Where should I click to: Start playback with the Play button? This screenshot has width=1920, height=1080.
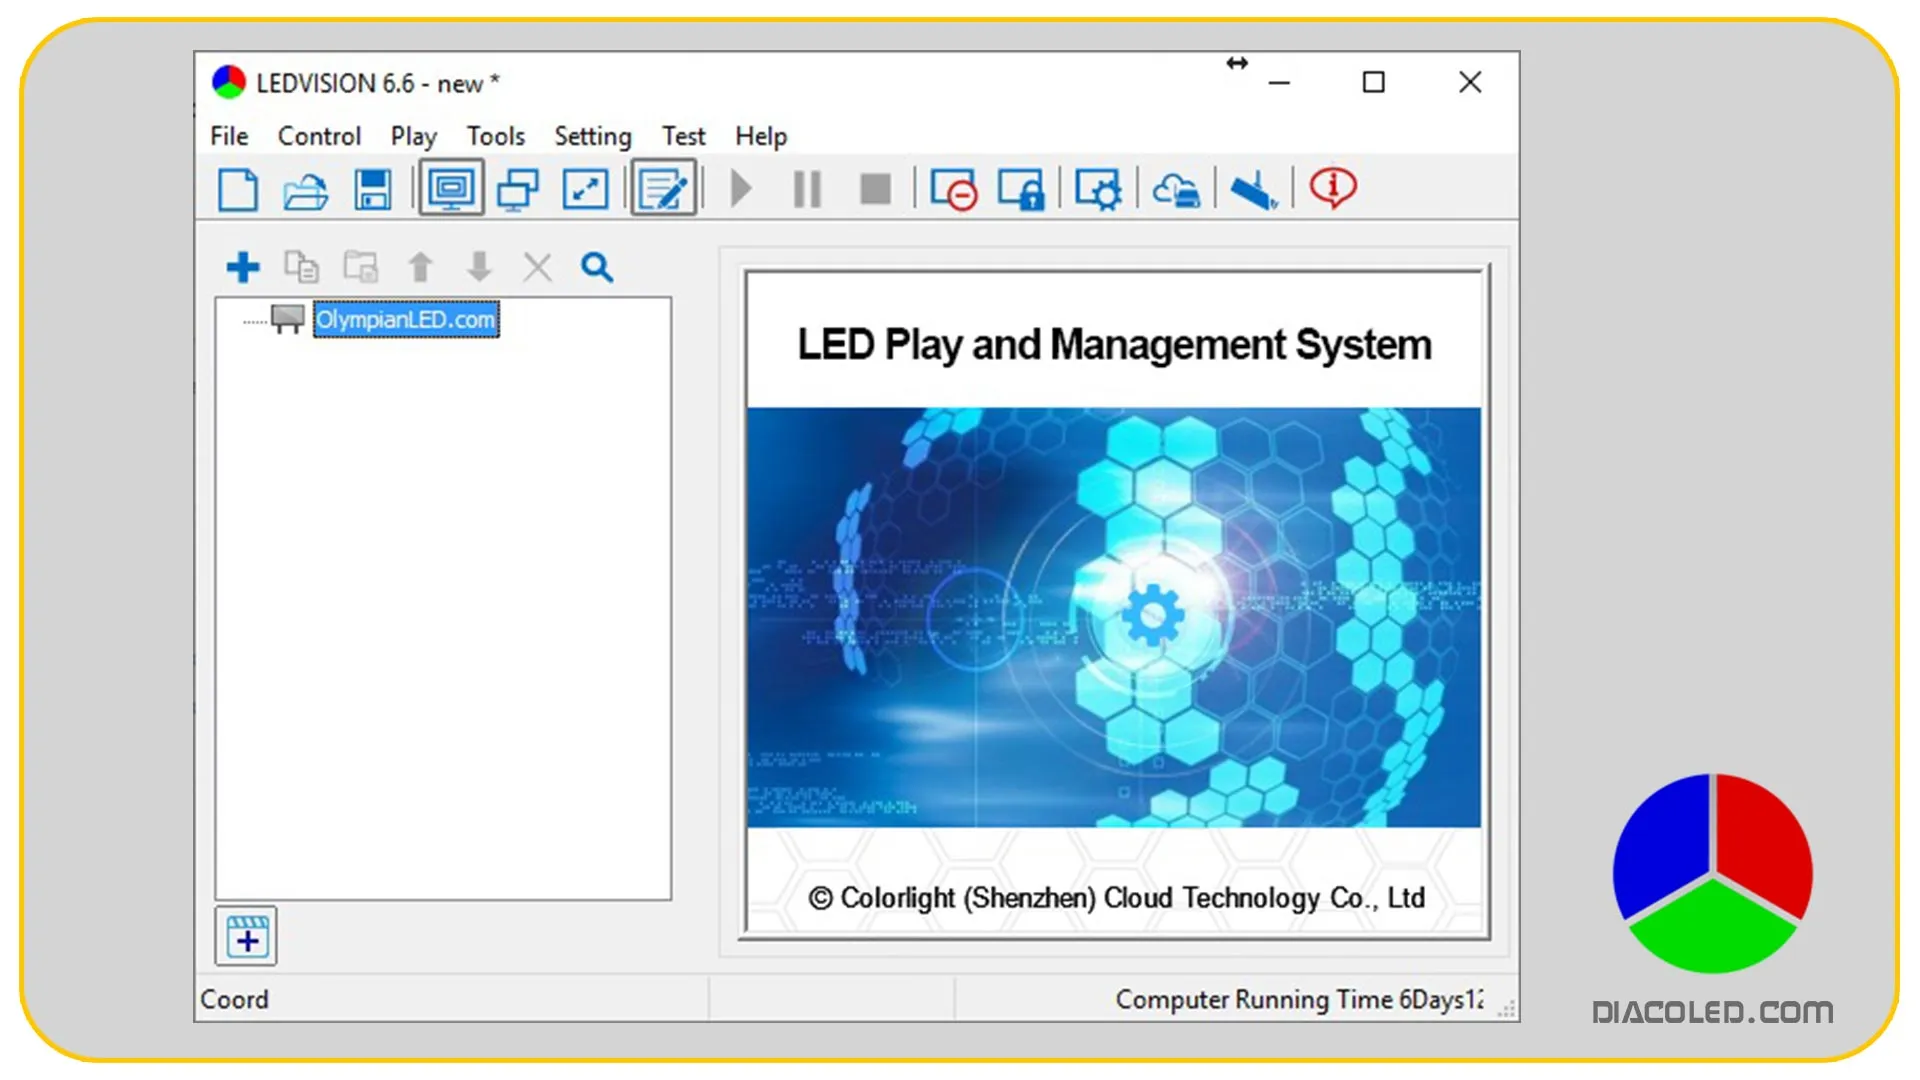coord(741,189)
